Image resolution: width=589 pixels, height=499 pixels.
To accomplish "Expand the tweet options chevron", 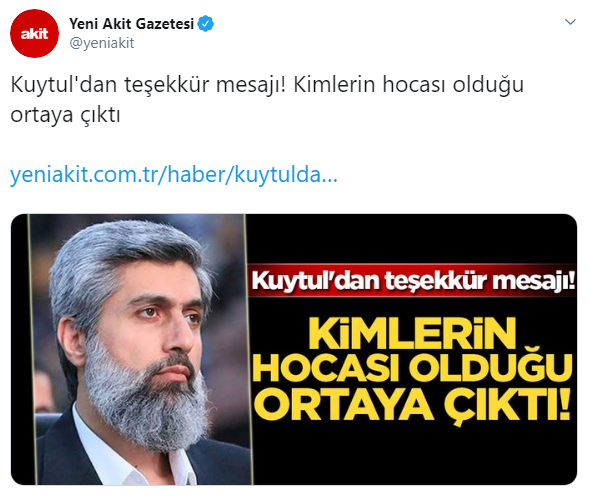I will pyautogui.click(x=570, y=22).
